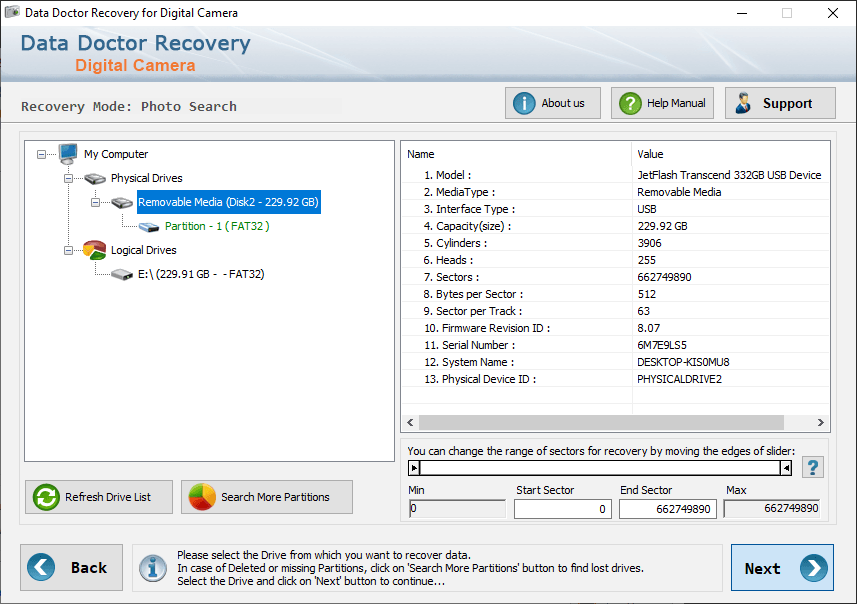Screen dimensions: 857x604
Task: Close the Data Doctor Recovery window
Action: point(832,13)
